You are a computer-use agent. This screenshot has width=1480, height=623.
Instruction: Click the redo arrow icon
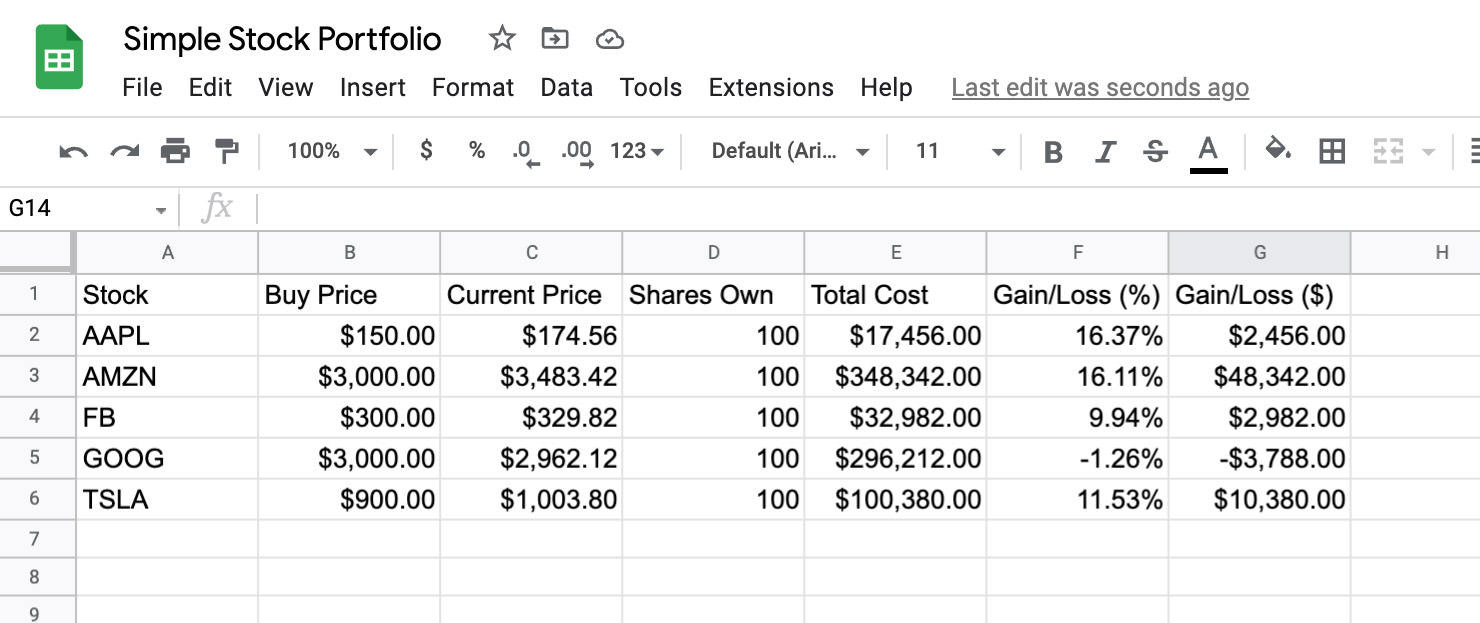[x=124, y=151]
